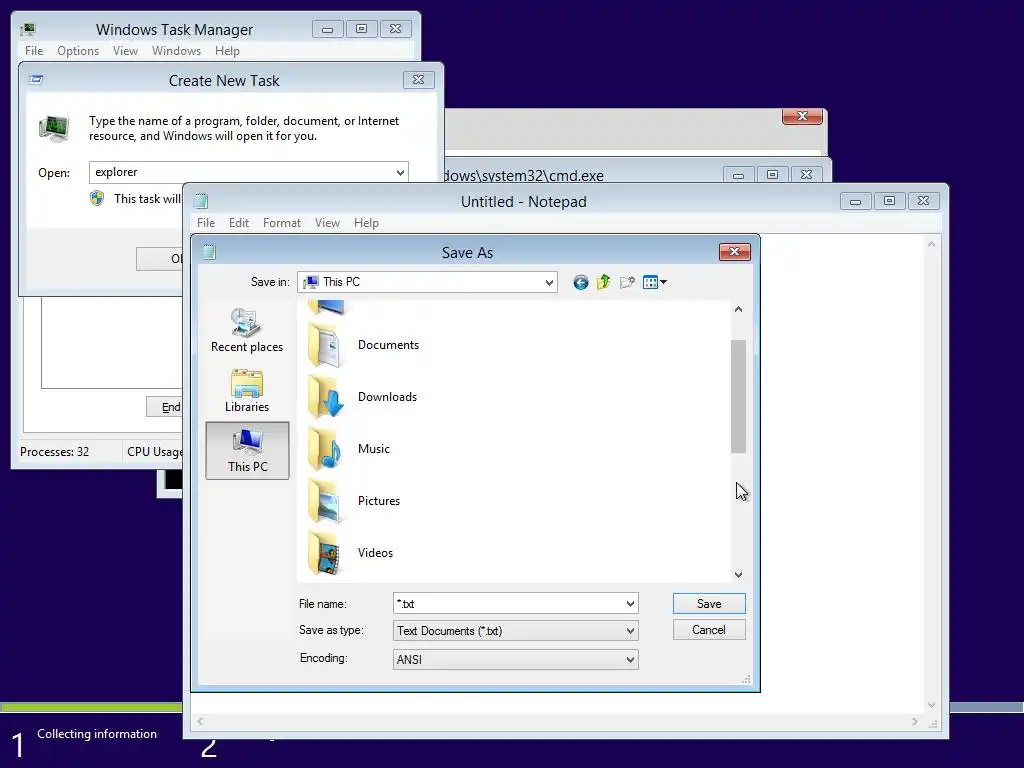1024x768 pixels.
Task: Select the Downloads folder icon
Action: tap(325, 396)
